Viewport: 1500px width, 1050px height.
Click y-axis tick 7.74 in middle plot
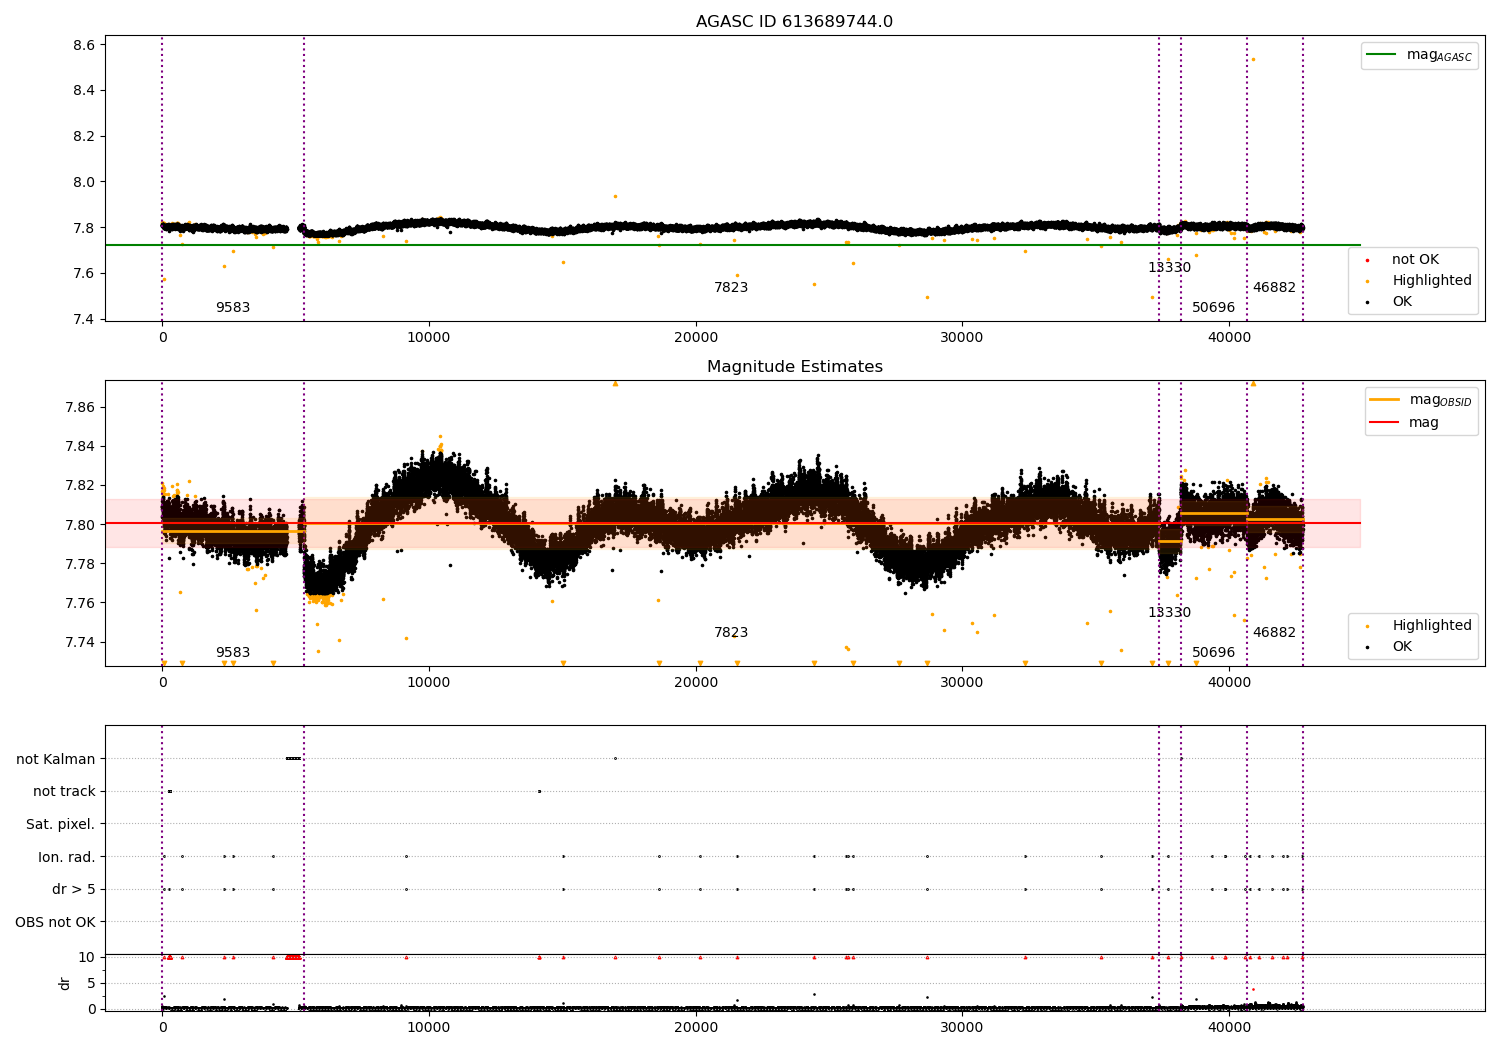[80, 642]
